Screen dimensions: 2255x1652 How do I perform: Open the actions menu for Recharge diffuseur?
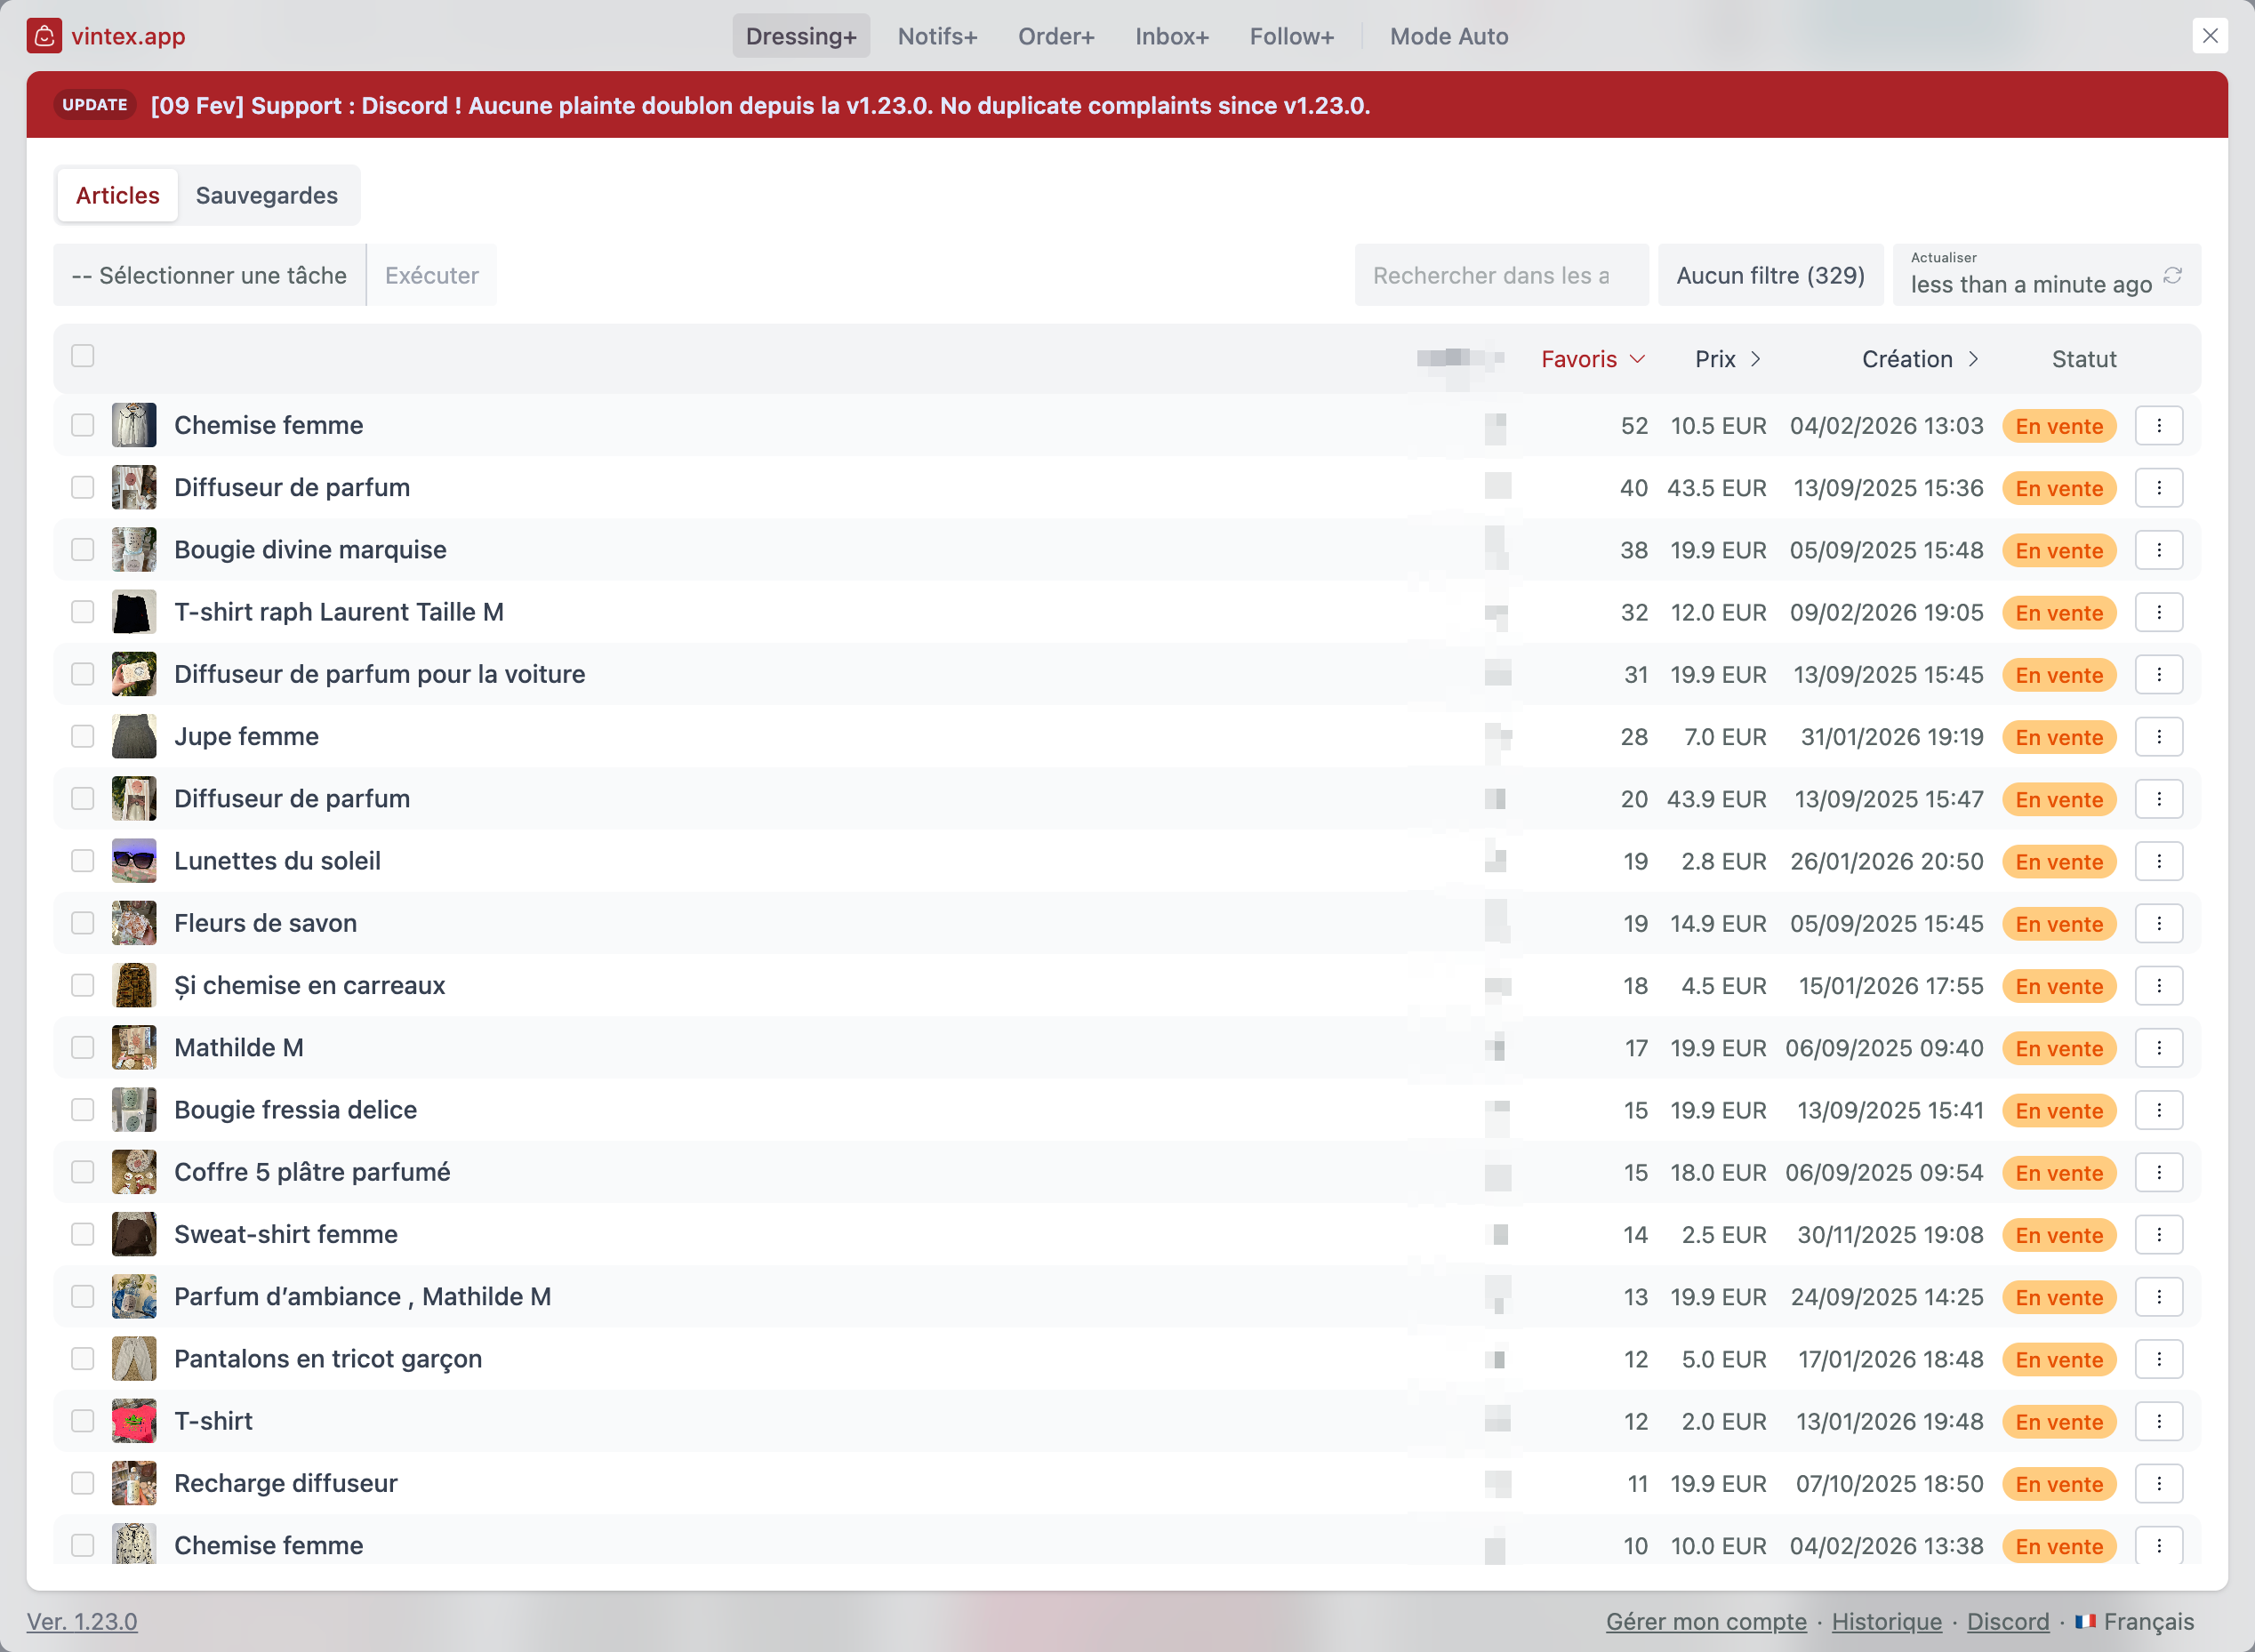[x=2160, y=1484]
